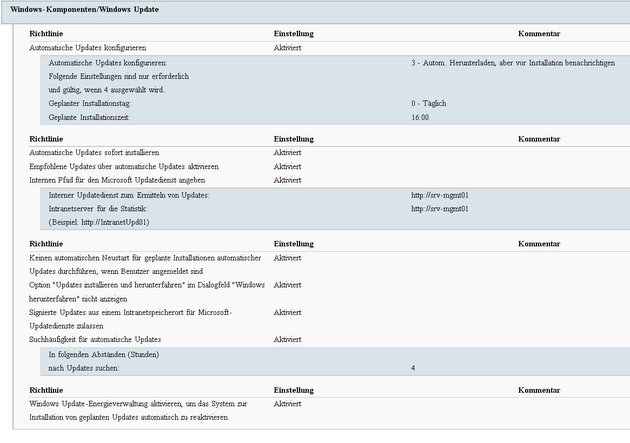
Task: Select the policy "Automatische Updates konfigurieren"
Action: tap(88, 48)
